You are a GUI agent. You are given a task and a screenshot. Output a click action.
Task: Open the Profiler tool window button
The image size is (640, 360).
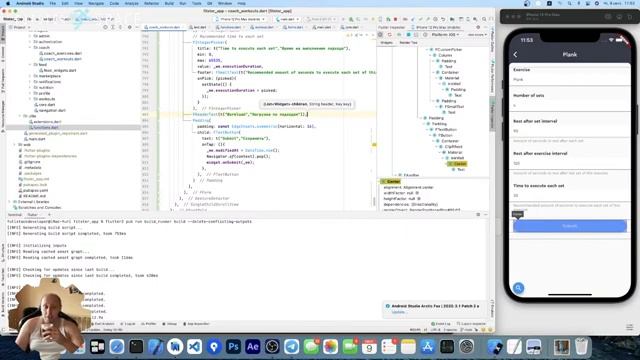[x=149, y=324]
